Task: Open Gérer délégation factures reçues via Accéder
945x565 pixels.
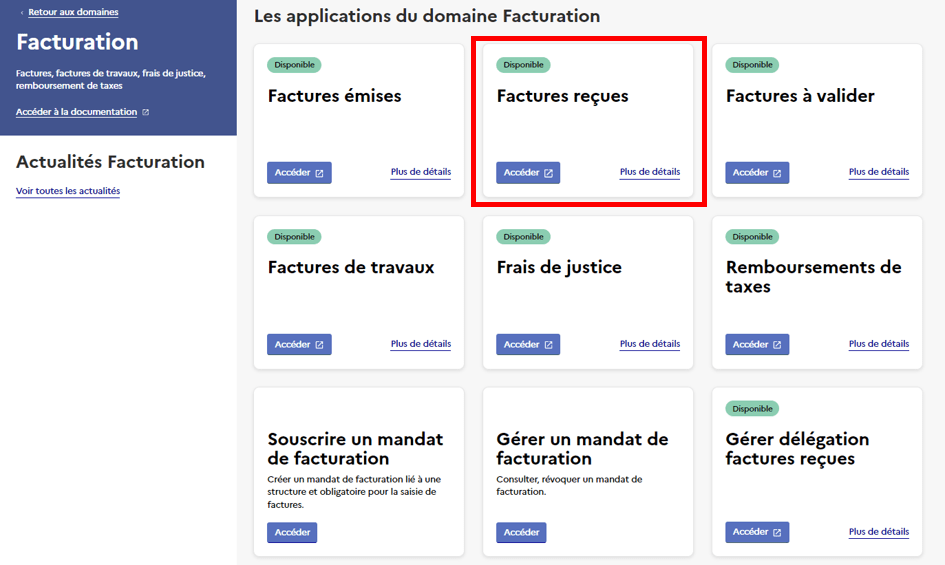Action: [757, 532]
